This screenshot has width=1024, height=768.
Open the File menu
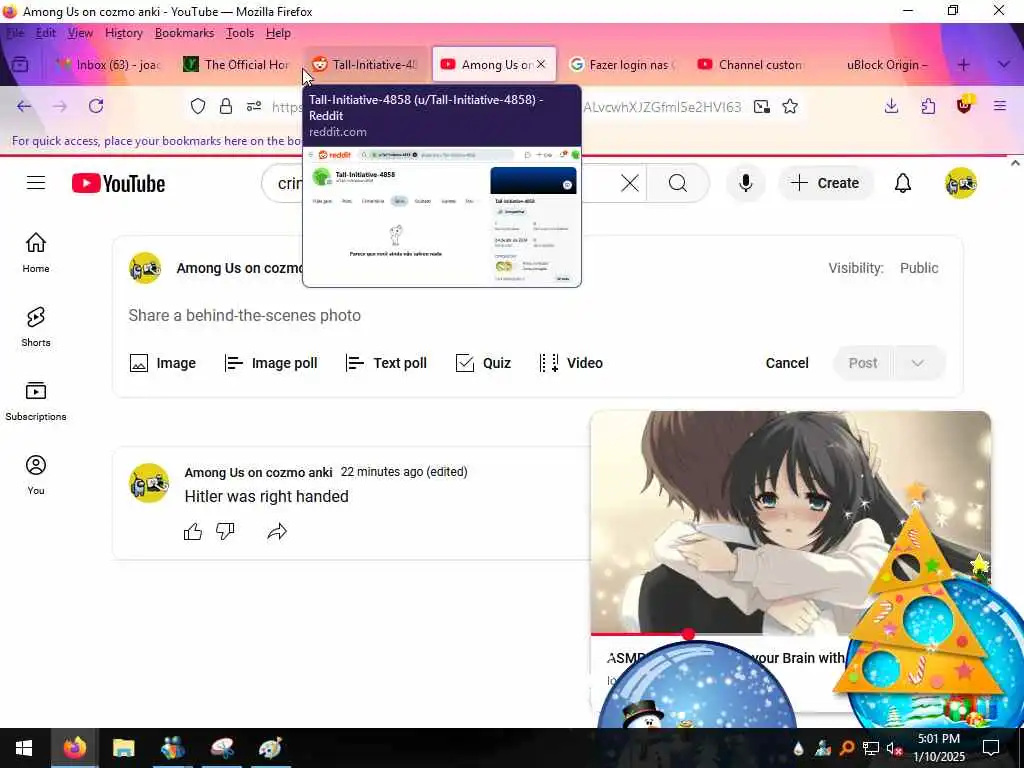(x=15, y=33)
